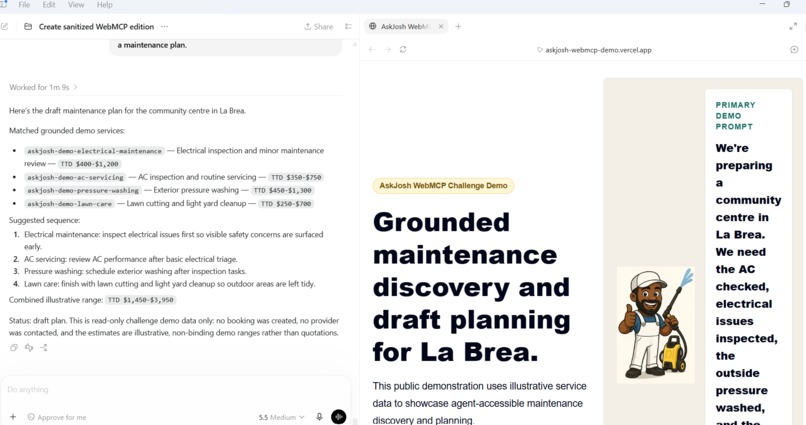Click the askjosh-demo-ac-servicing code chip
Image resolution: width=806 pixels, height=425 pixels.
tap(75, 177)
